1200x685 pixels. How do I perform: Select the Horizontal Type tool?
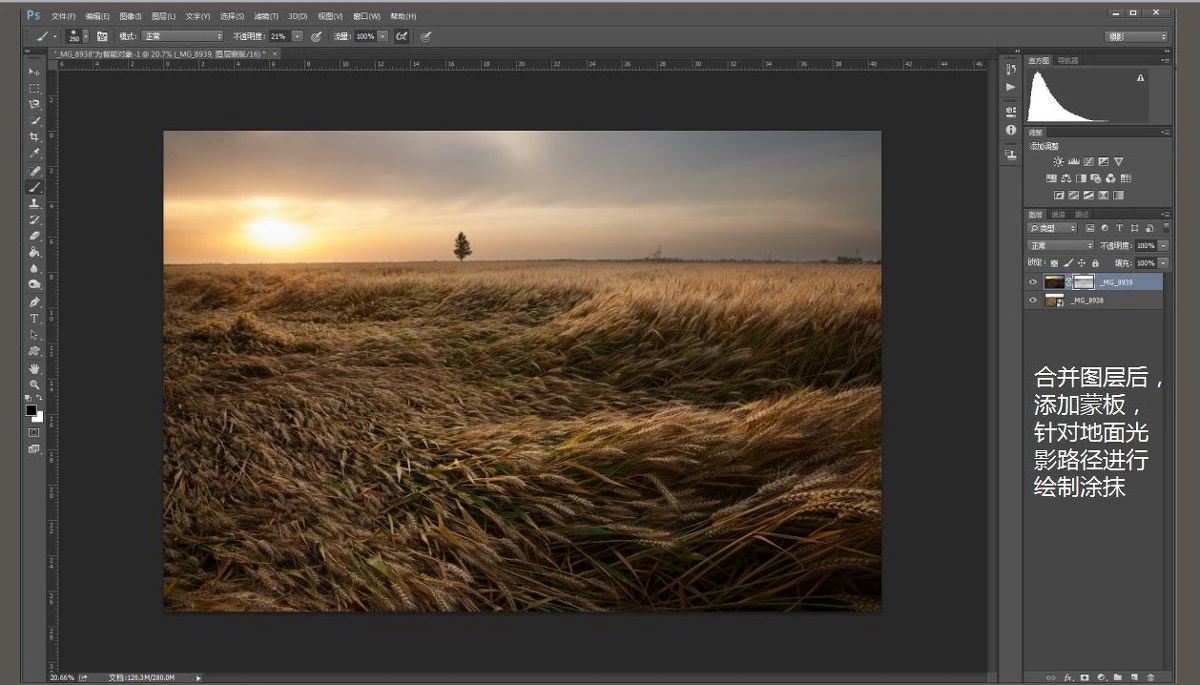pos(34,318)
